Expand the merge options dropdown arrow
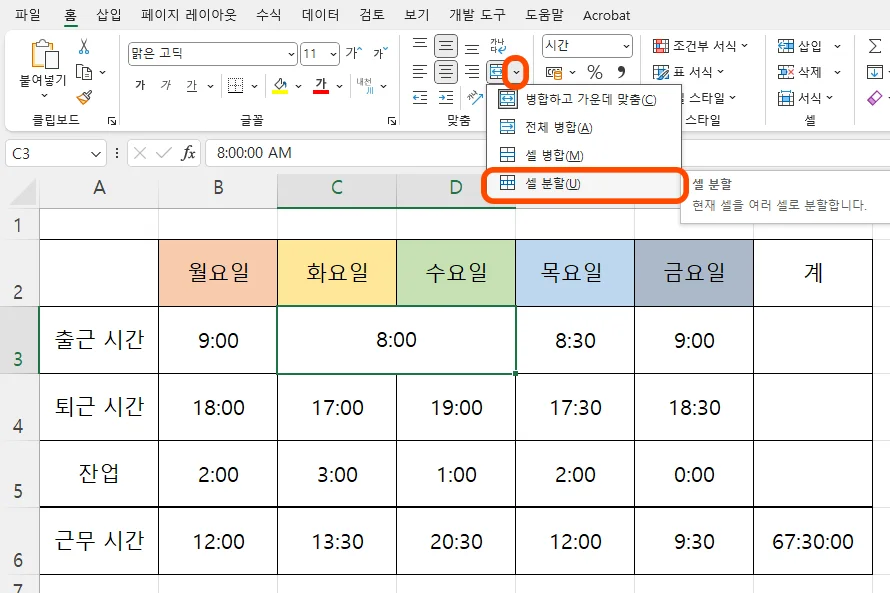Screen dimensions: 890x593 click(x=516, y=72)
